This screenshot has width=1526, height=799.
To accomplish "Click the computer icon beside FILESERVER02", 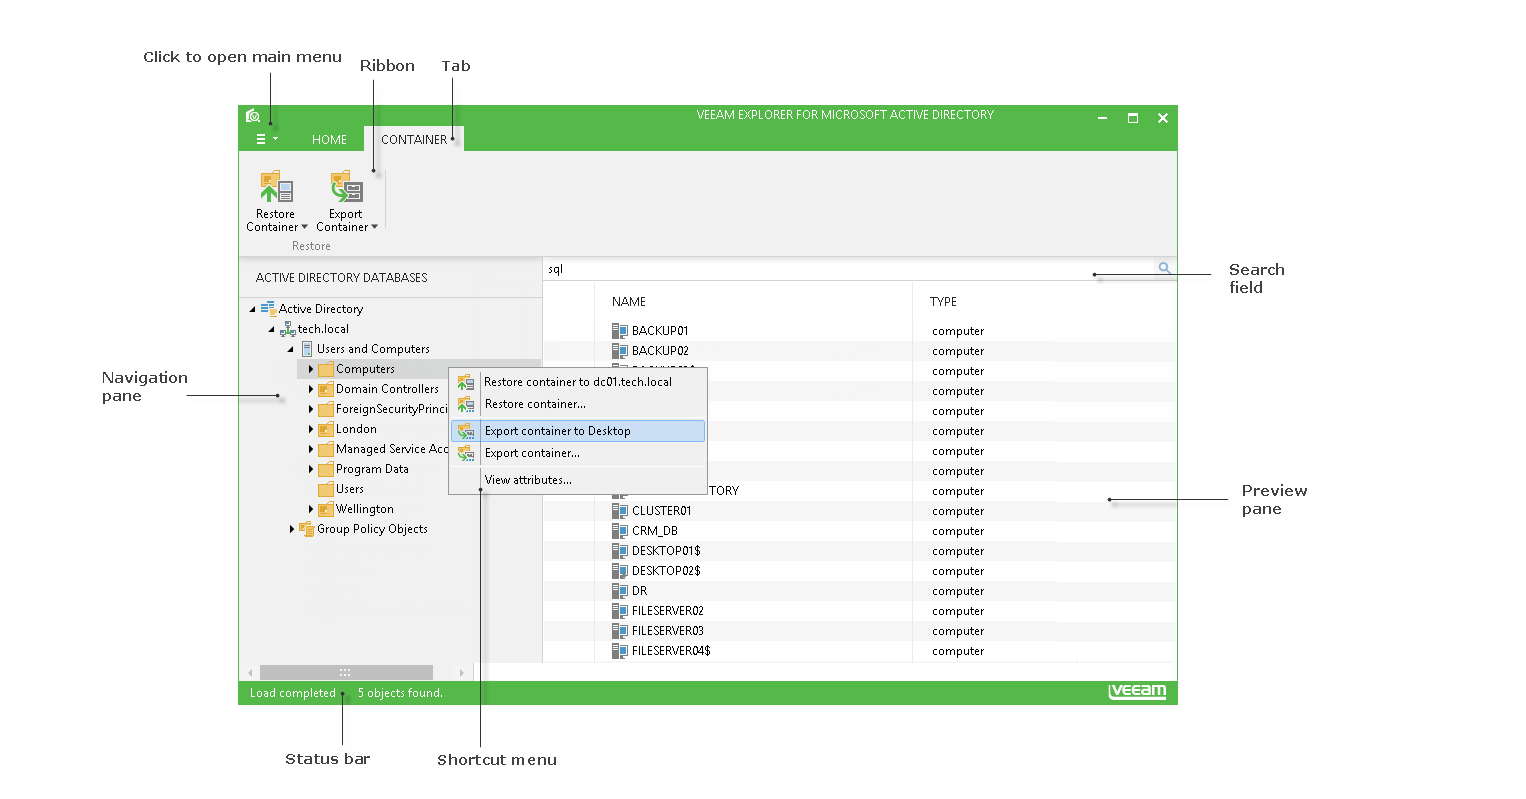I will 620,611.
